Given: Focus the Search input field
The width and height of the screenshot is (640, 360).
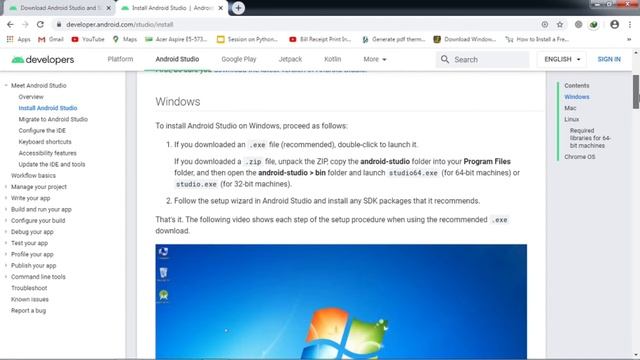Looking at the screenshot, I should (x=483, y=60).
